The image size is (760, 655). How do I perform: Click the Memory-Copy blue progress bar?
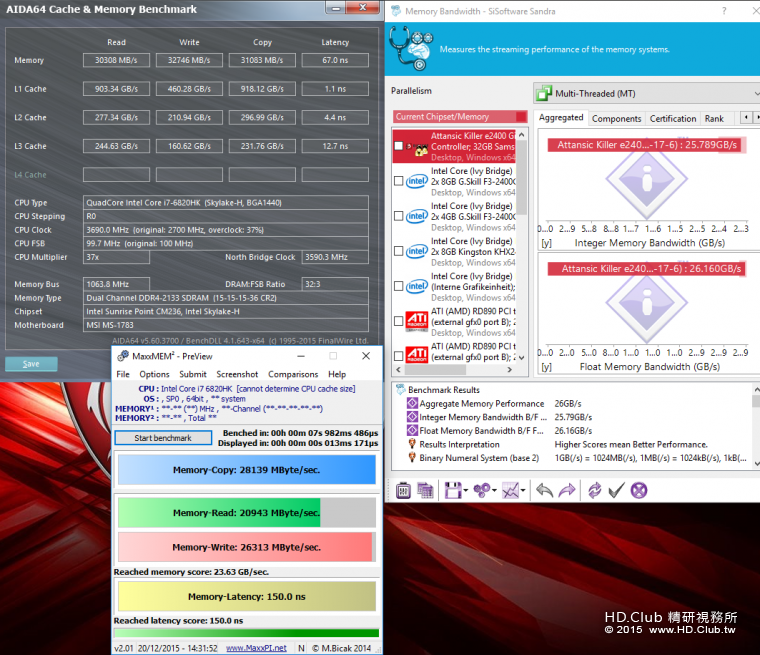pos(247,470)
